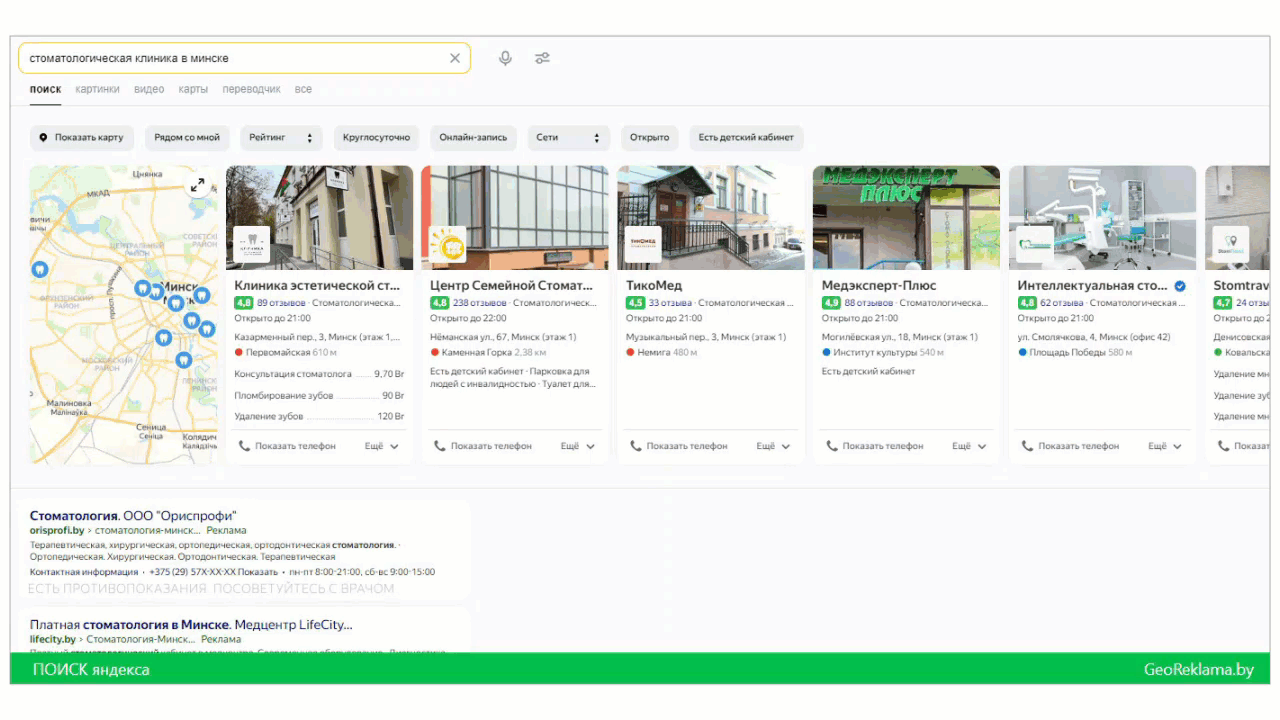Open 88 отзывов link
The height and width of the screenshot is (720, 1280).
[869, 302]
